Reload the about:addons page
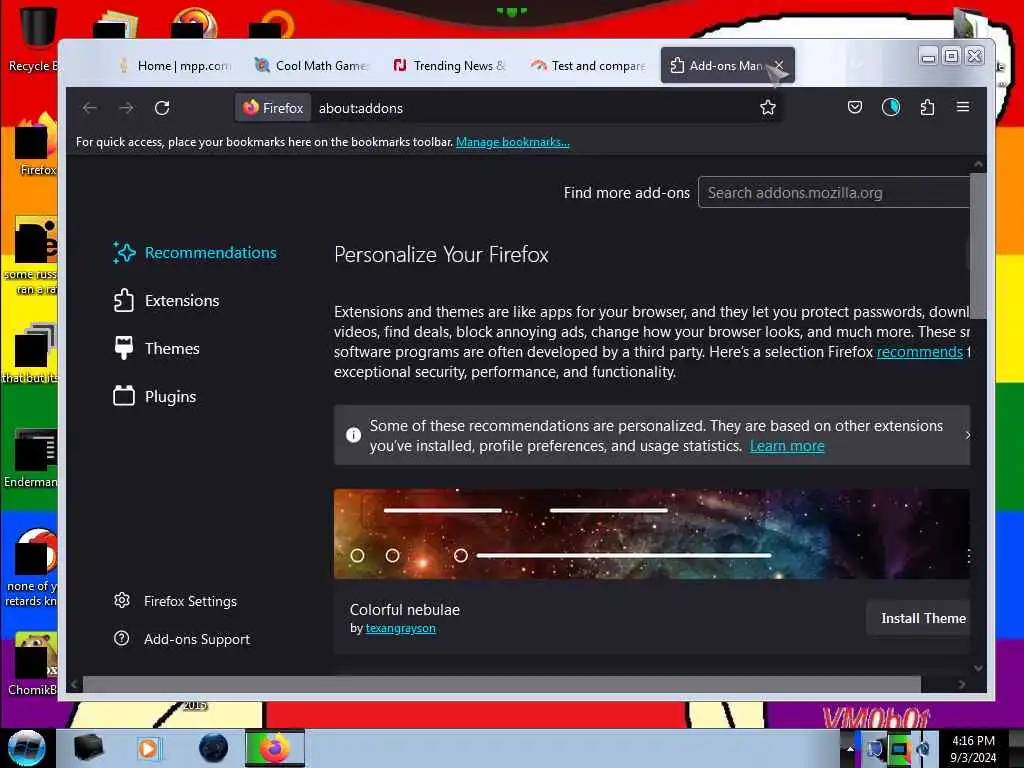 click(x=162, y=108)
